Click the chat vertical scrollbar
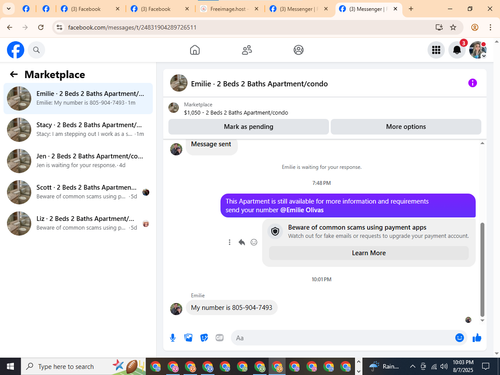The width and height of the screenshot is (500, 375). (482, 269)
